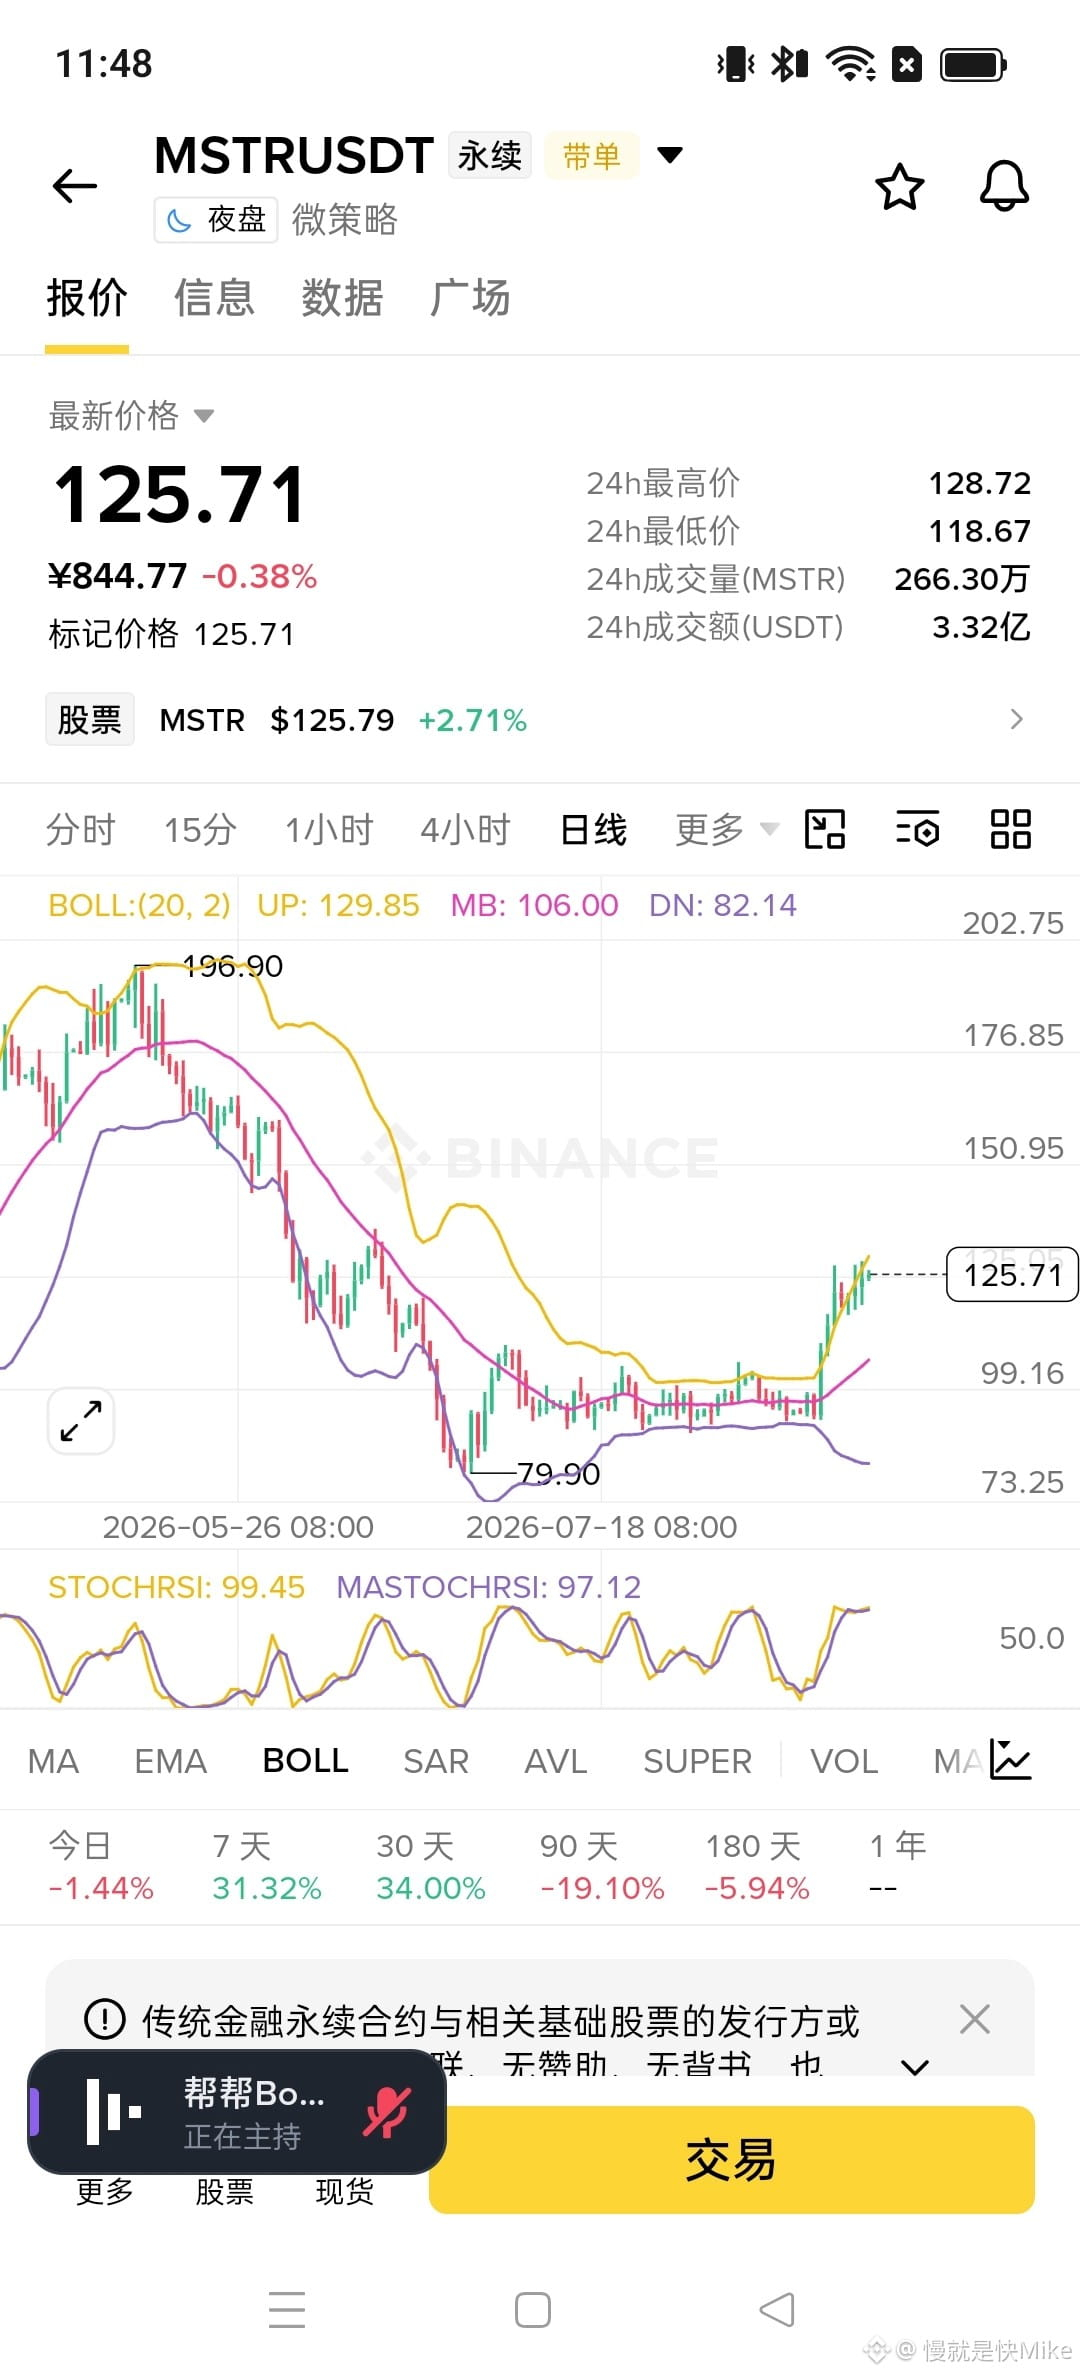Tap the 夜盘 night session badge
Viewport: 1080px width, 2376px height.
point(216,219)
